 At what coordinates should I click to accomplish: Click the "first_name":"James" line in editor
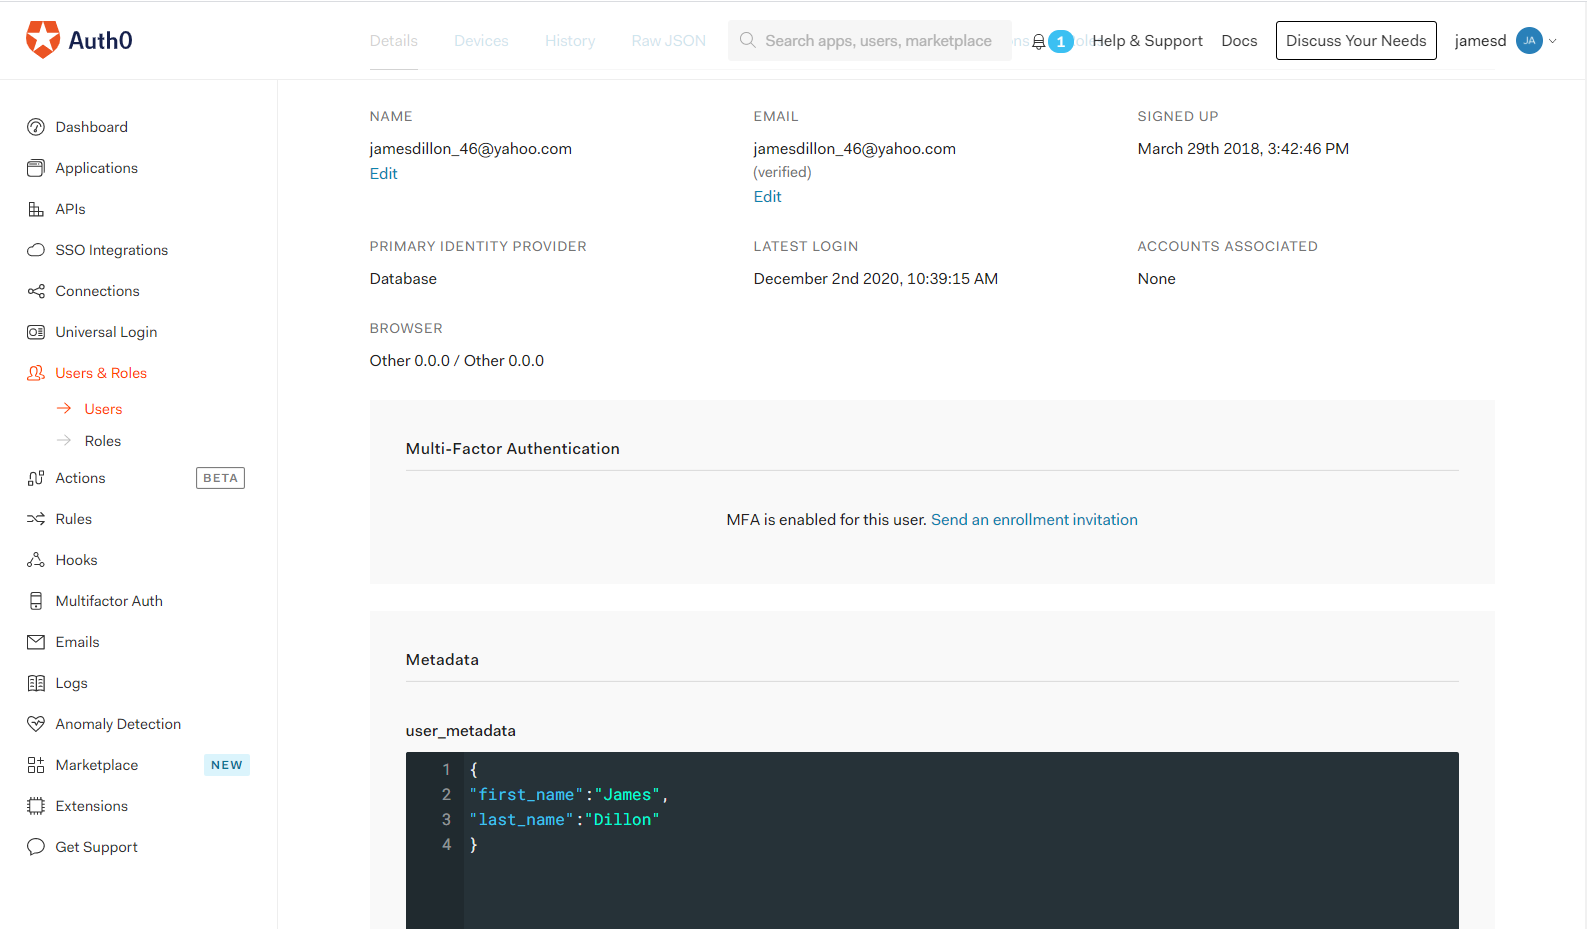pos(569,795)
